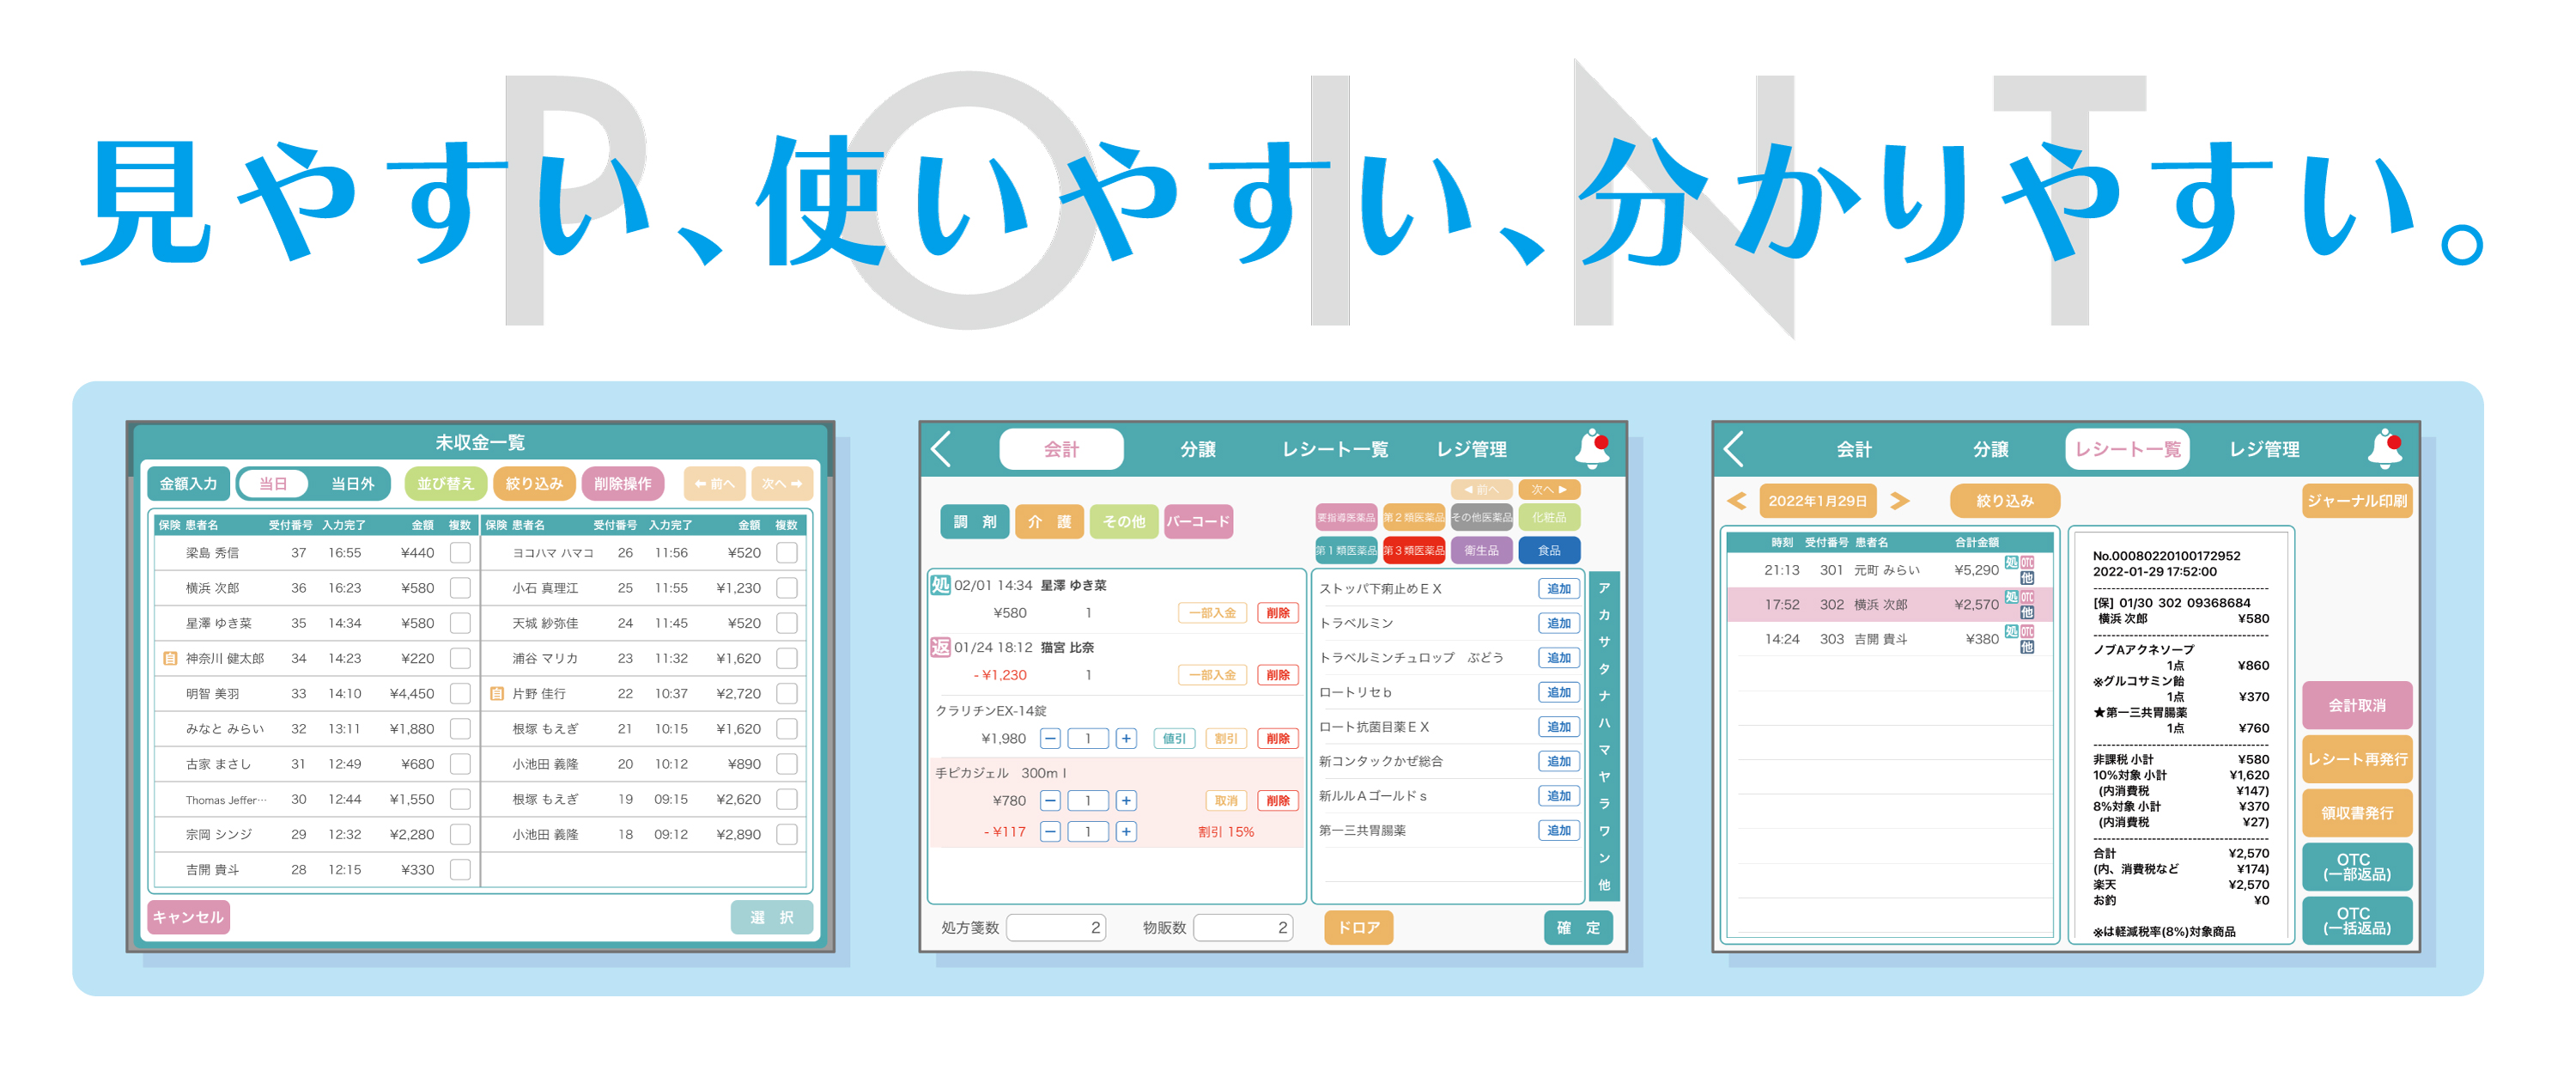Screen dimensions: 2576x1065
Task: Select the 食品 product filter
Action: pos(1548,550)
